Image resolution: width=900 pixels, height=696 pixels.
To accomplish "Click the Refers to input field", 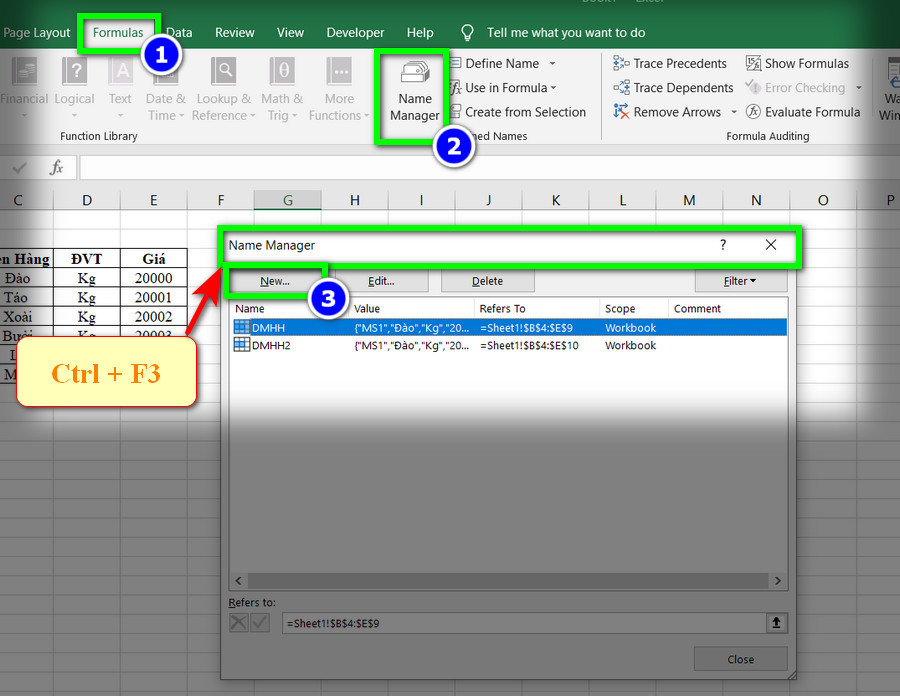I will (x=523, y=623).
